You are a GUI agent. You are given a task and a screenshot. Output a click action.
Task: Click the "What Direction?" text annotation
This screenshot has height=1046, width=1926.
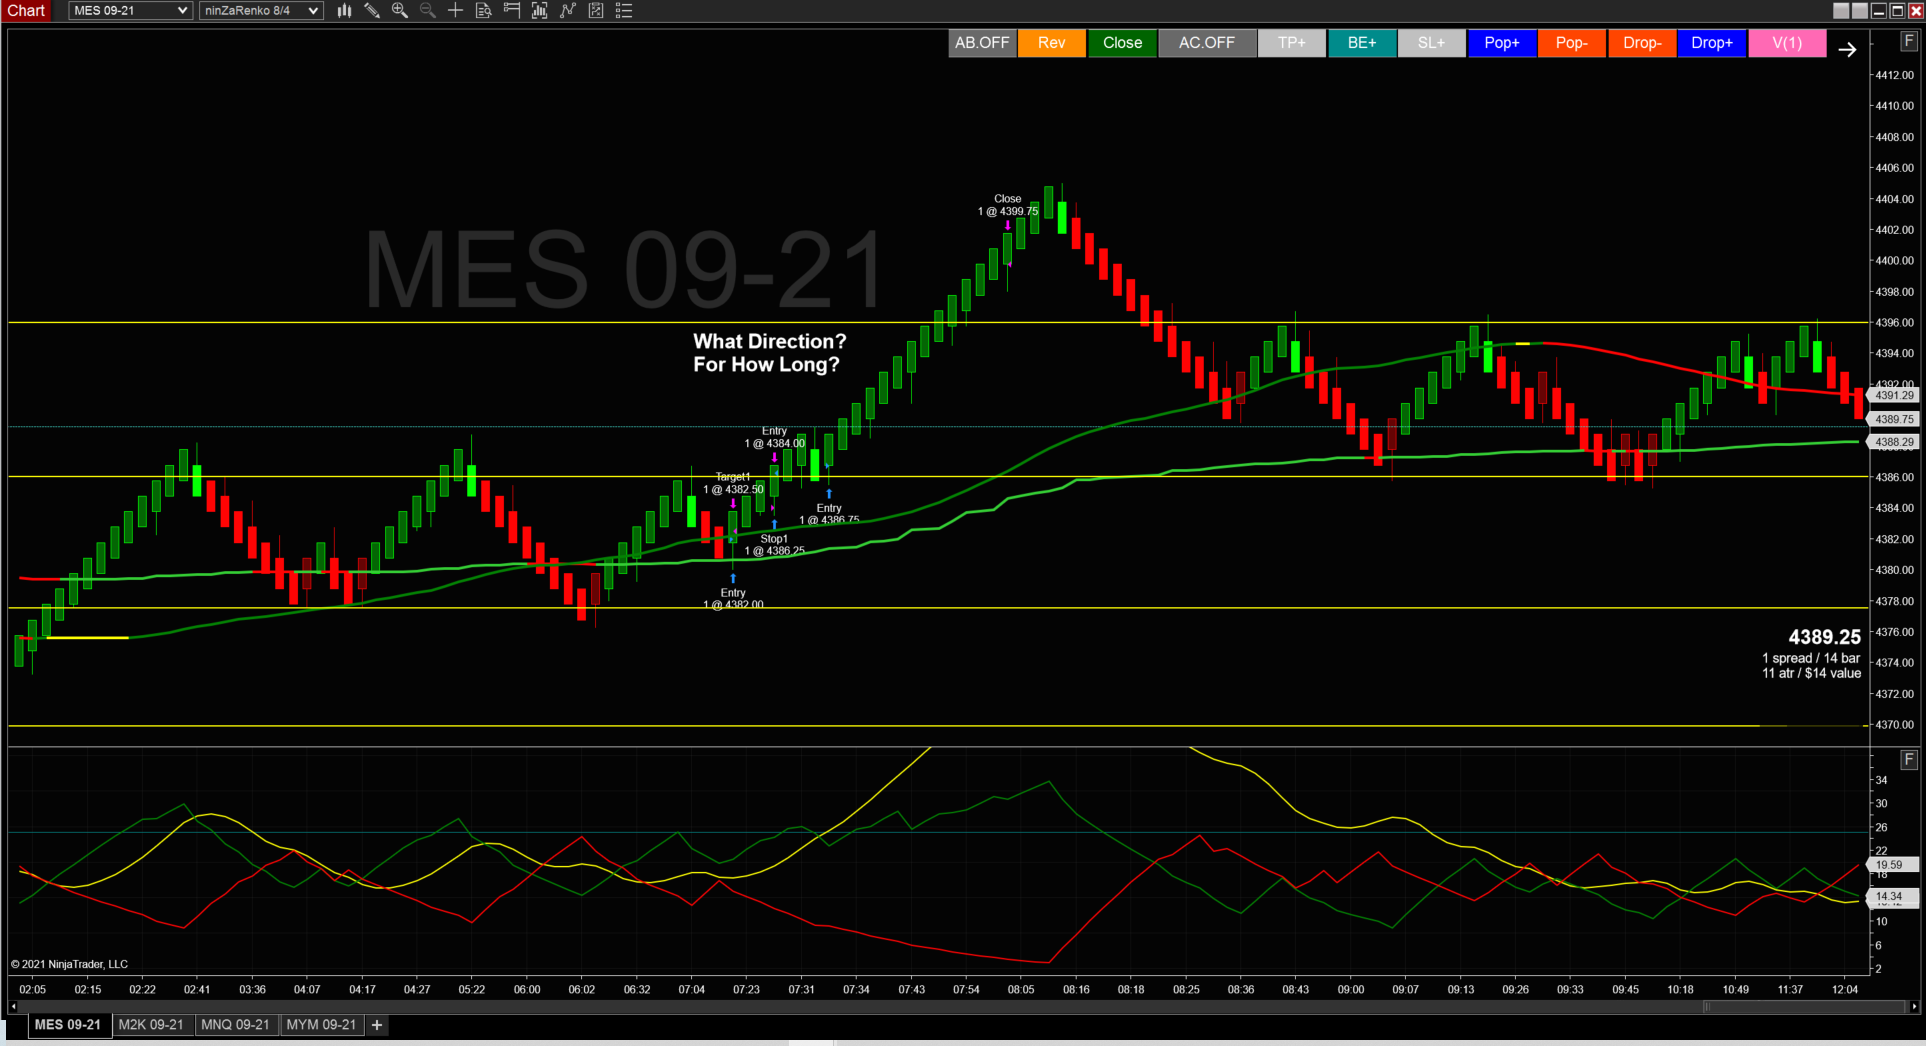point(770,341)
